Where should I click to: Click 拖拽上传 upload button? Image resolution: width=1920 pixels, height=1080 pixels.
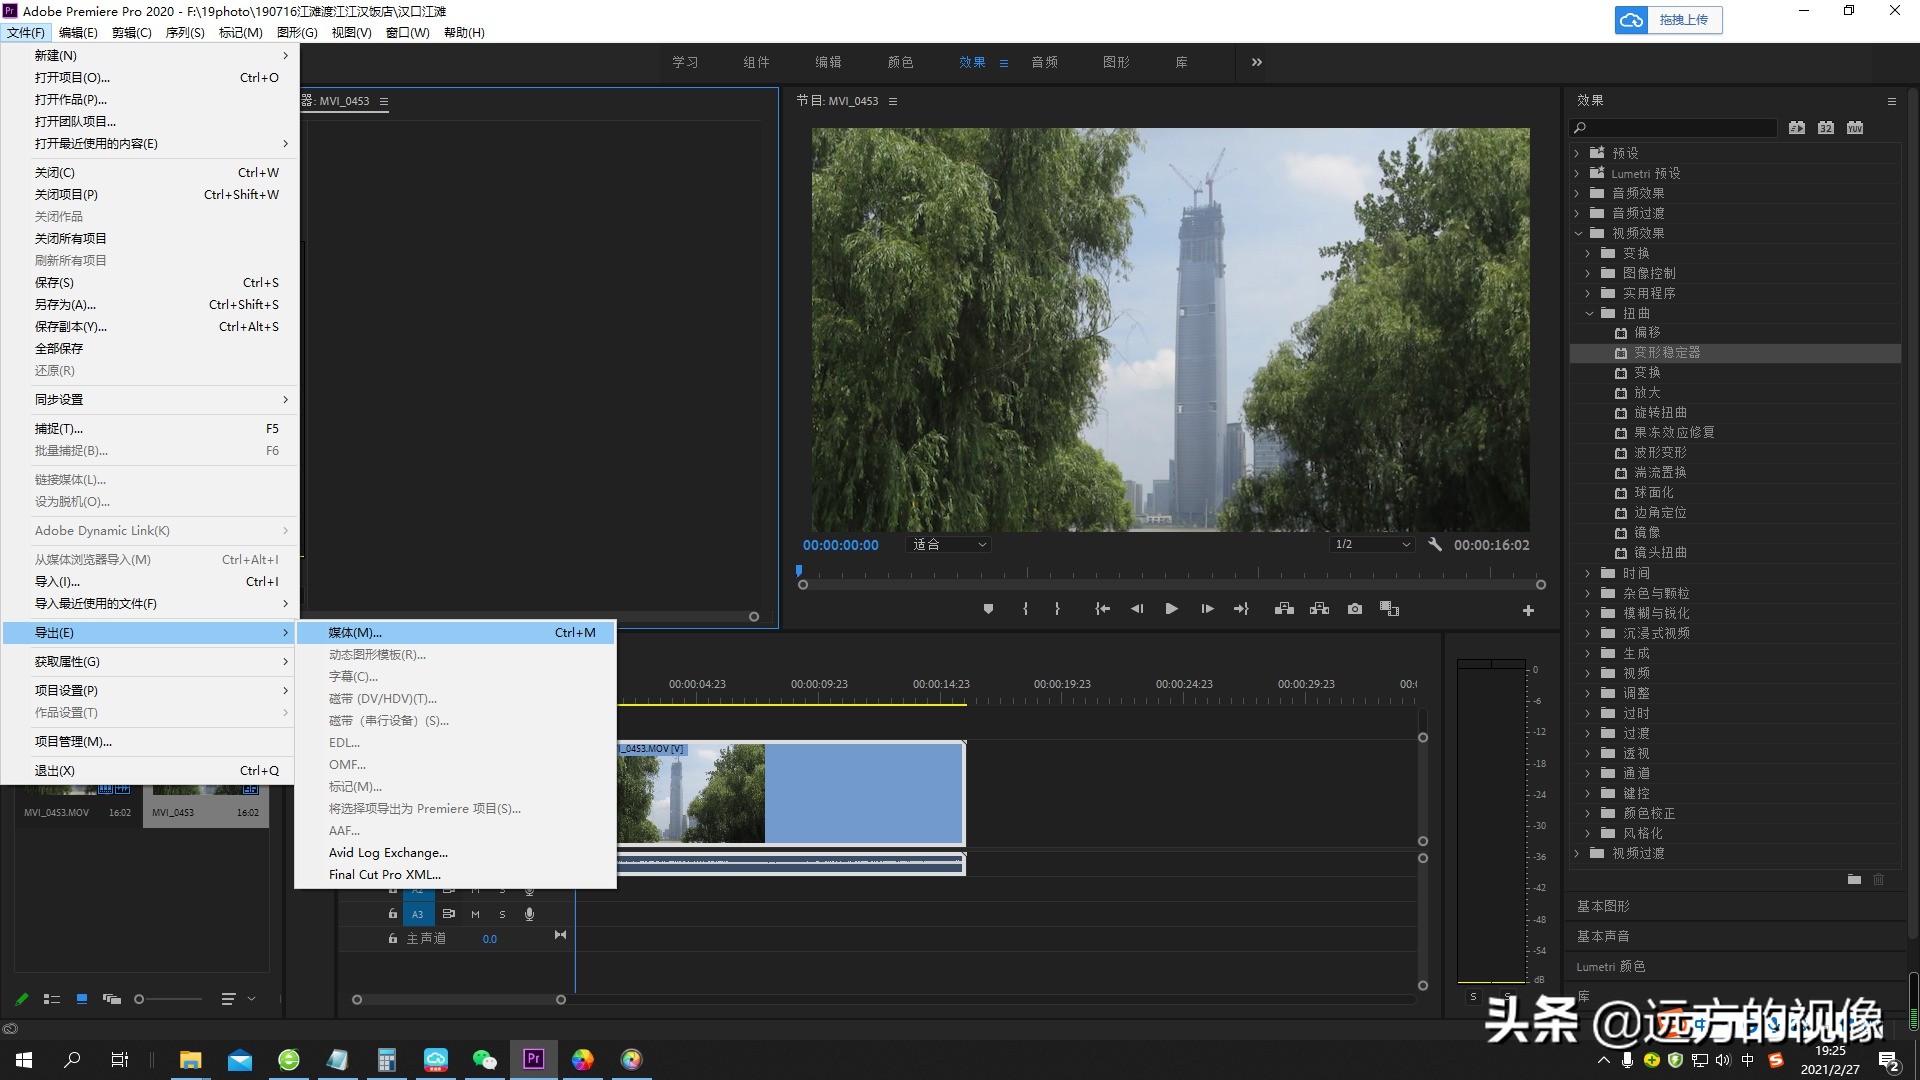click(x=1668, y=20)
